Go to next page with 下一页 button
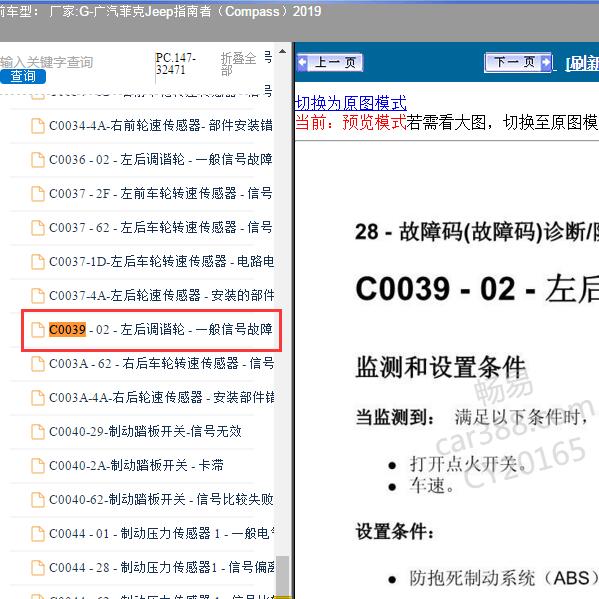Viewport: 599px width, 599px height. click(518, 62)
